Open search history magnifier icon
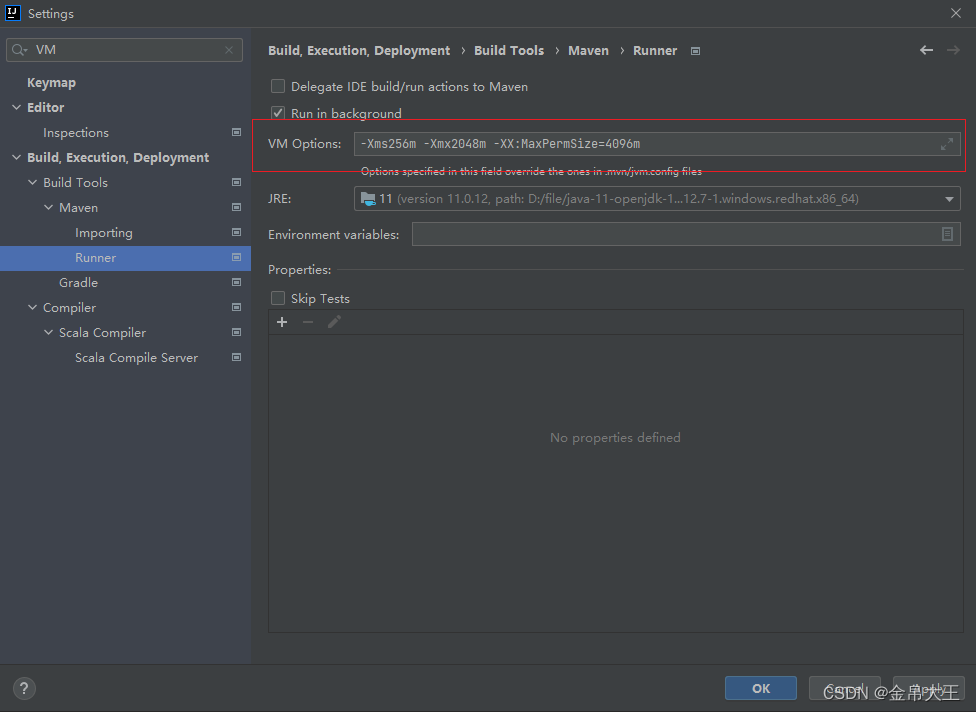The image size is (976, 712). pos(19,50)
